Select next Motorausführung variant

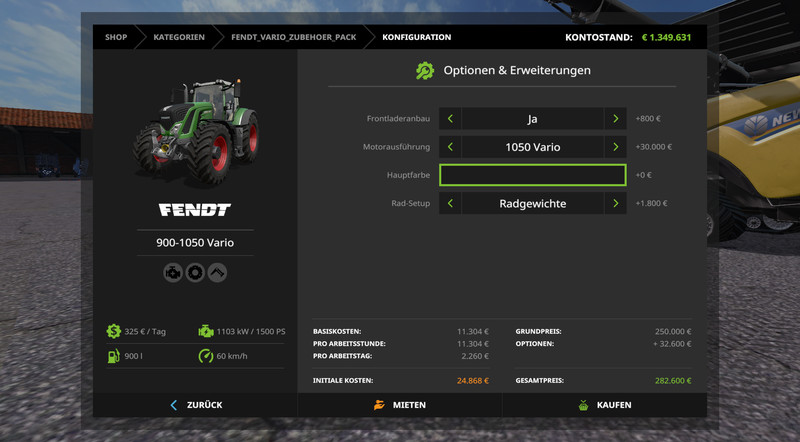[615, 147]
